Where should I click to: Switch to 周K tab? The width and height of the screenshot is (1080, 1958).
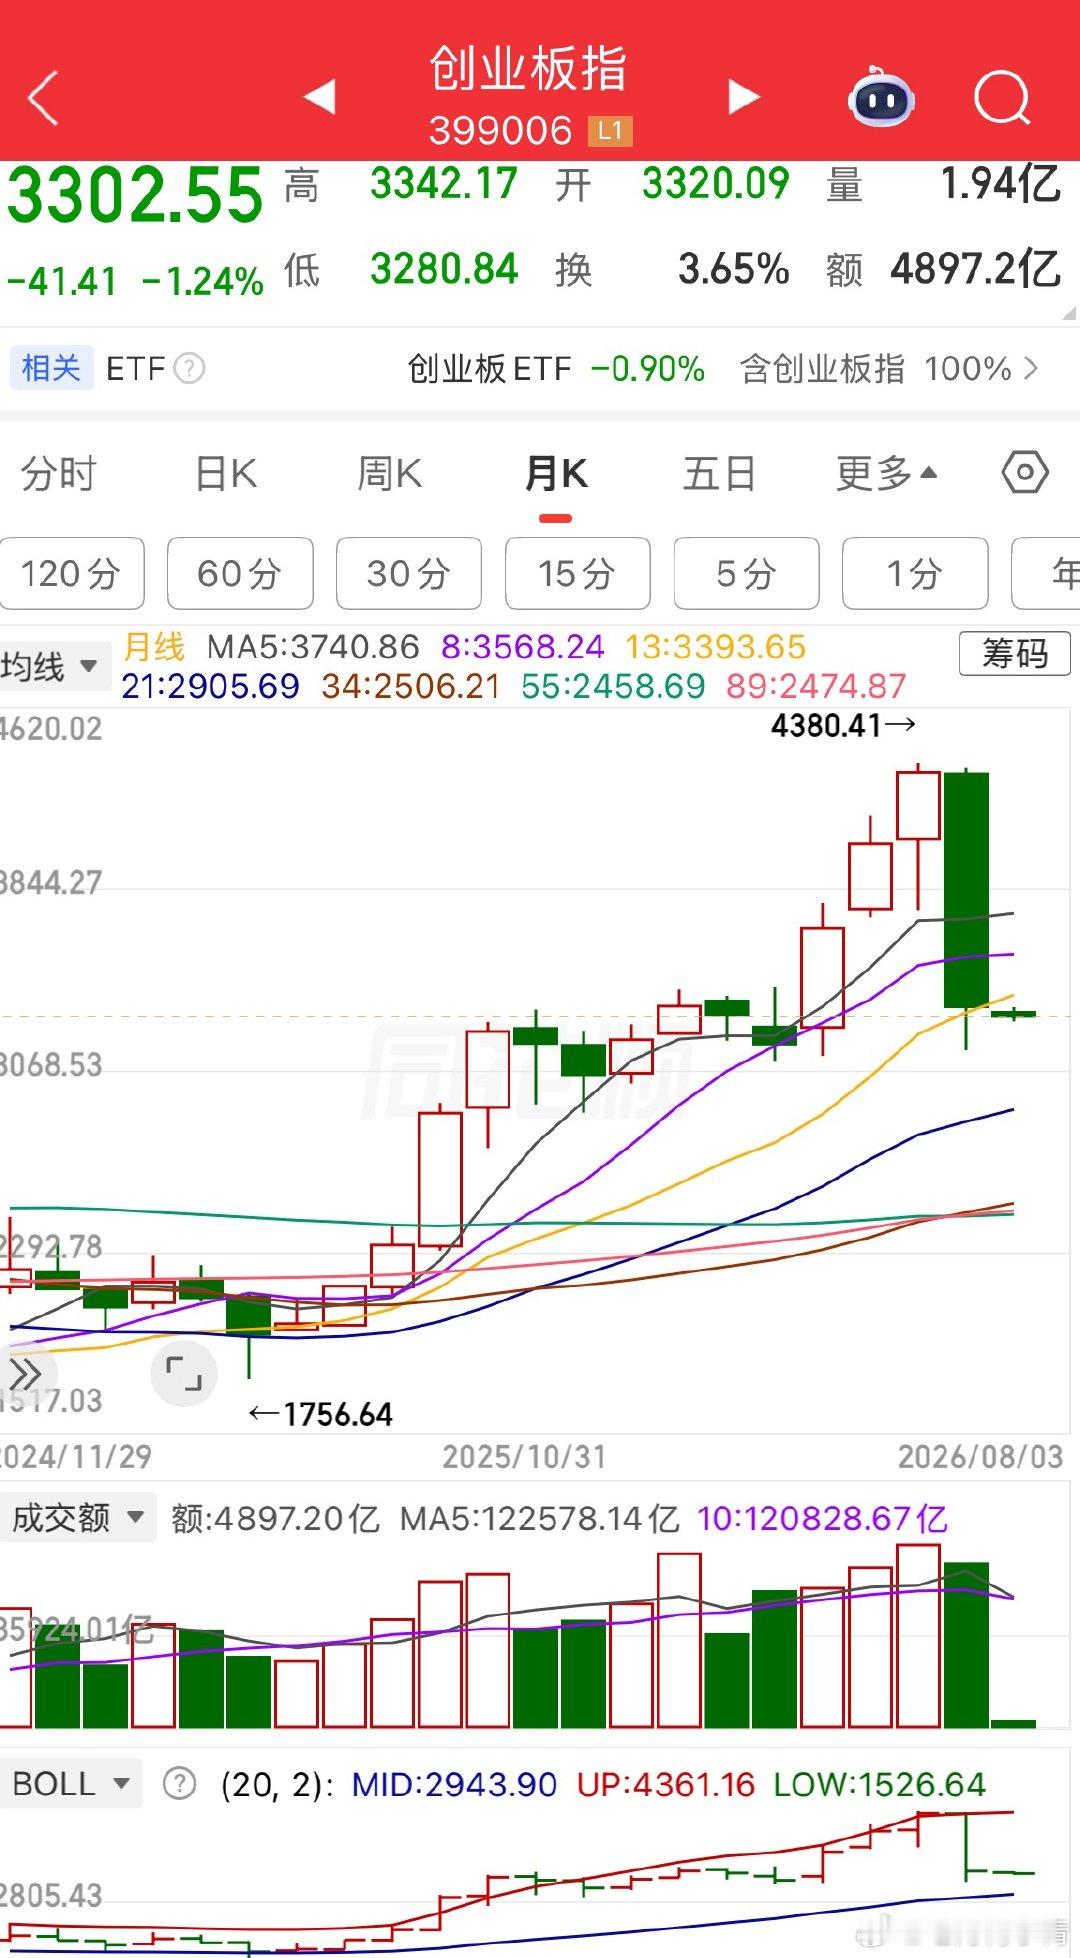click(x=390, y=473)
